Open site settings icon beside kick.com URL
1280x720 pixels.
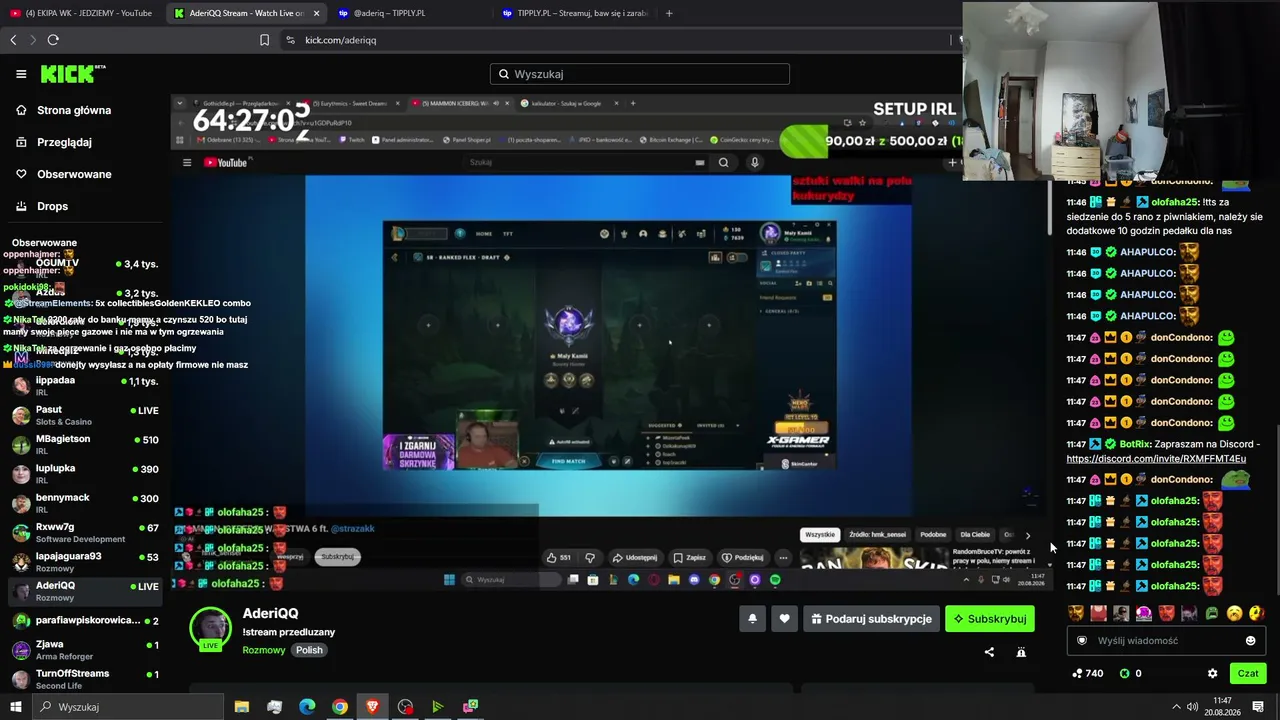click(x=290, y=40)
